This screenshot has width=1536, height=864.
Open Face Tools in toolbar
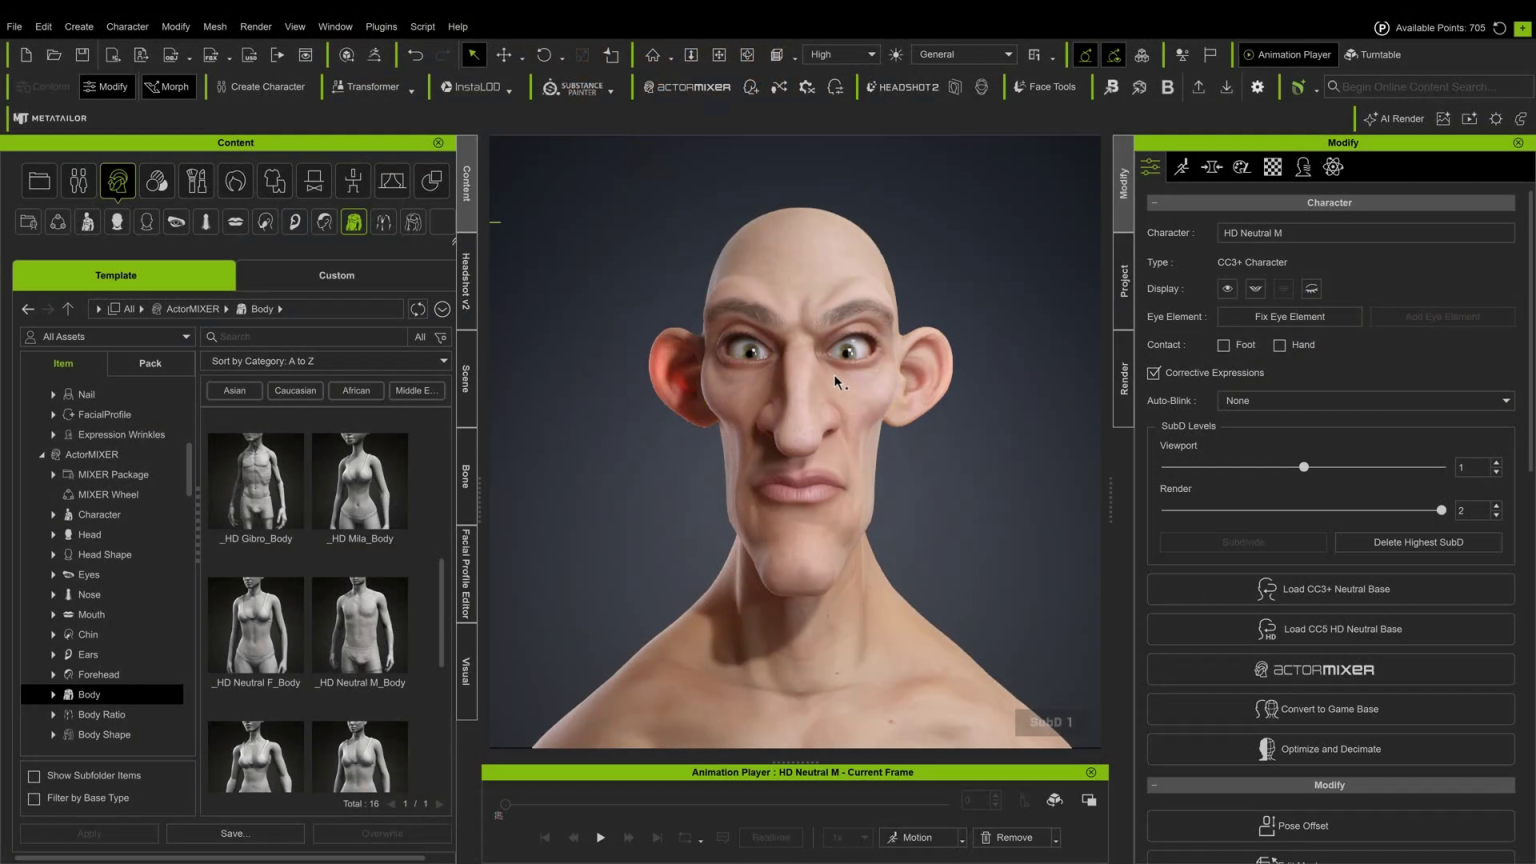[1045, 87]
